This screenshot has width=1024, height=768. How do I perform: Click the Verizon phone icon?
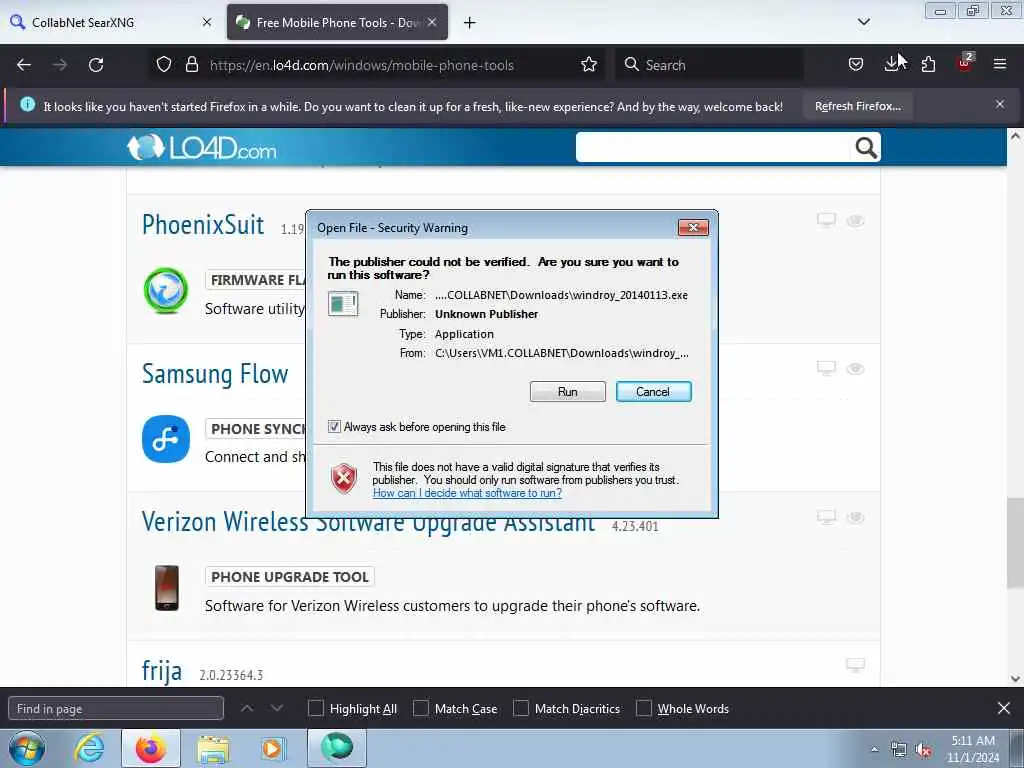[167, 588]
